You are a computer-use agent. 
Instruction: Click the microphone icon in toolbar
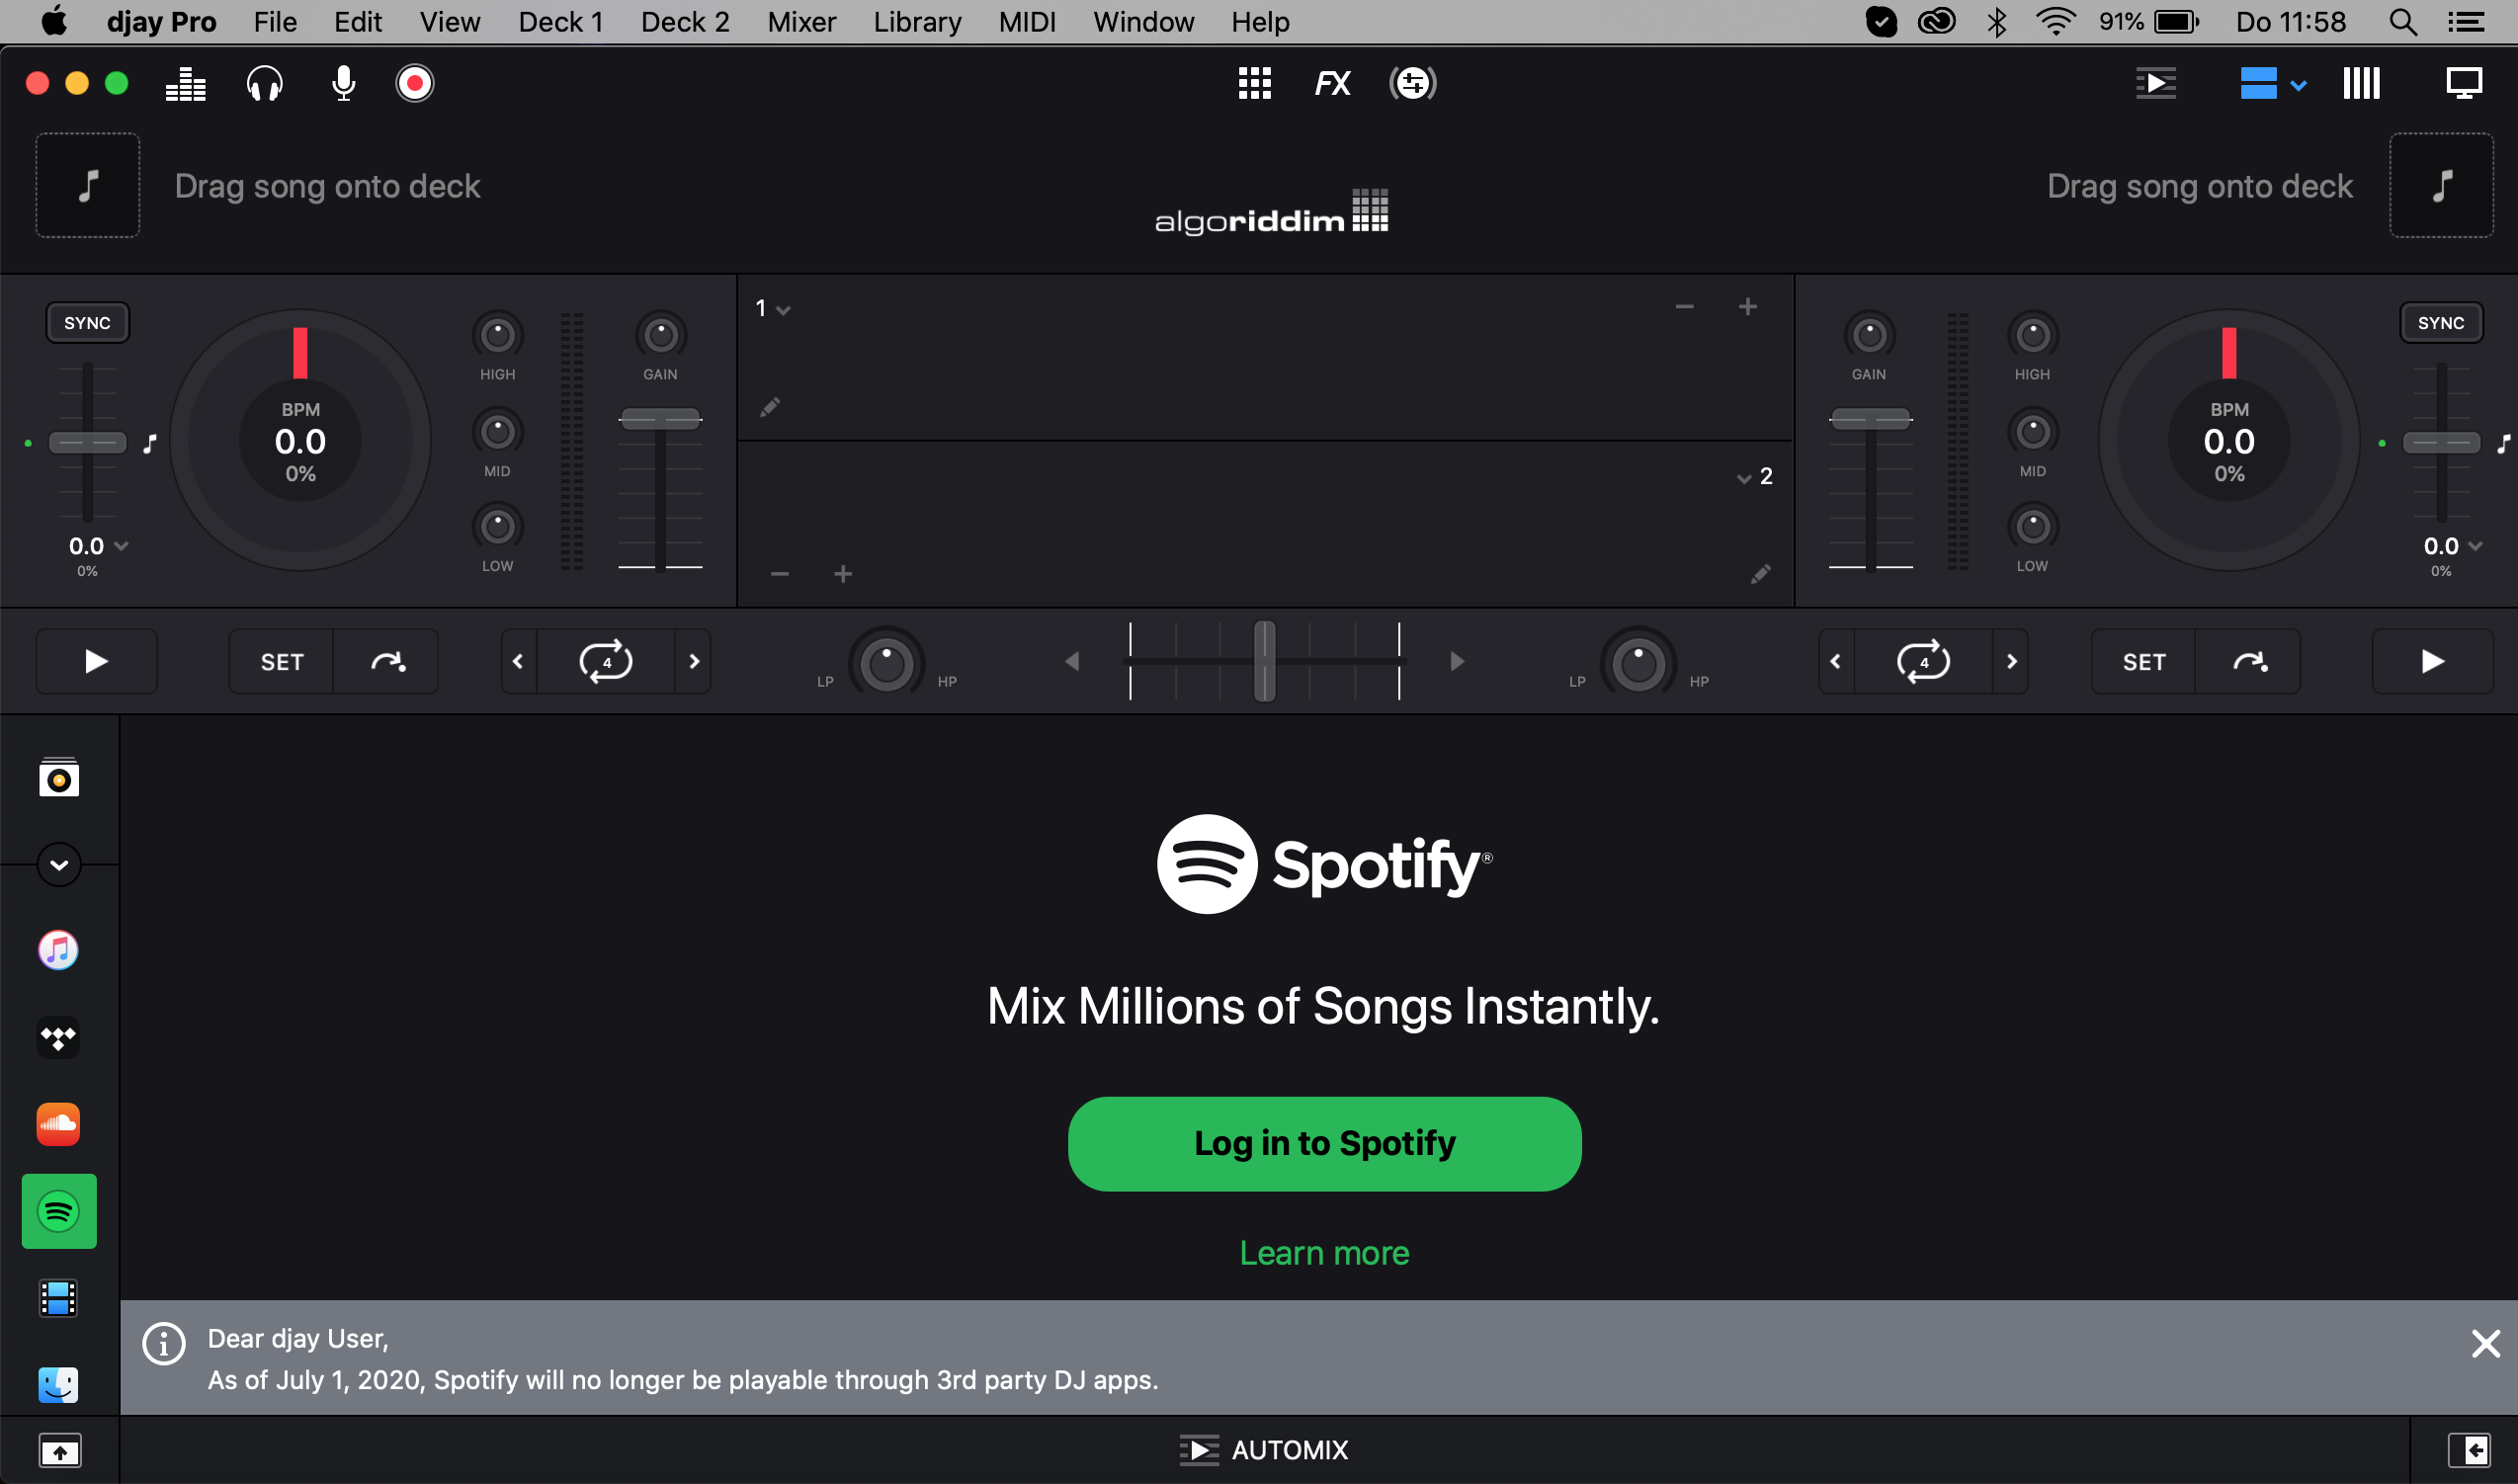[343, 83]
